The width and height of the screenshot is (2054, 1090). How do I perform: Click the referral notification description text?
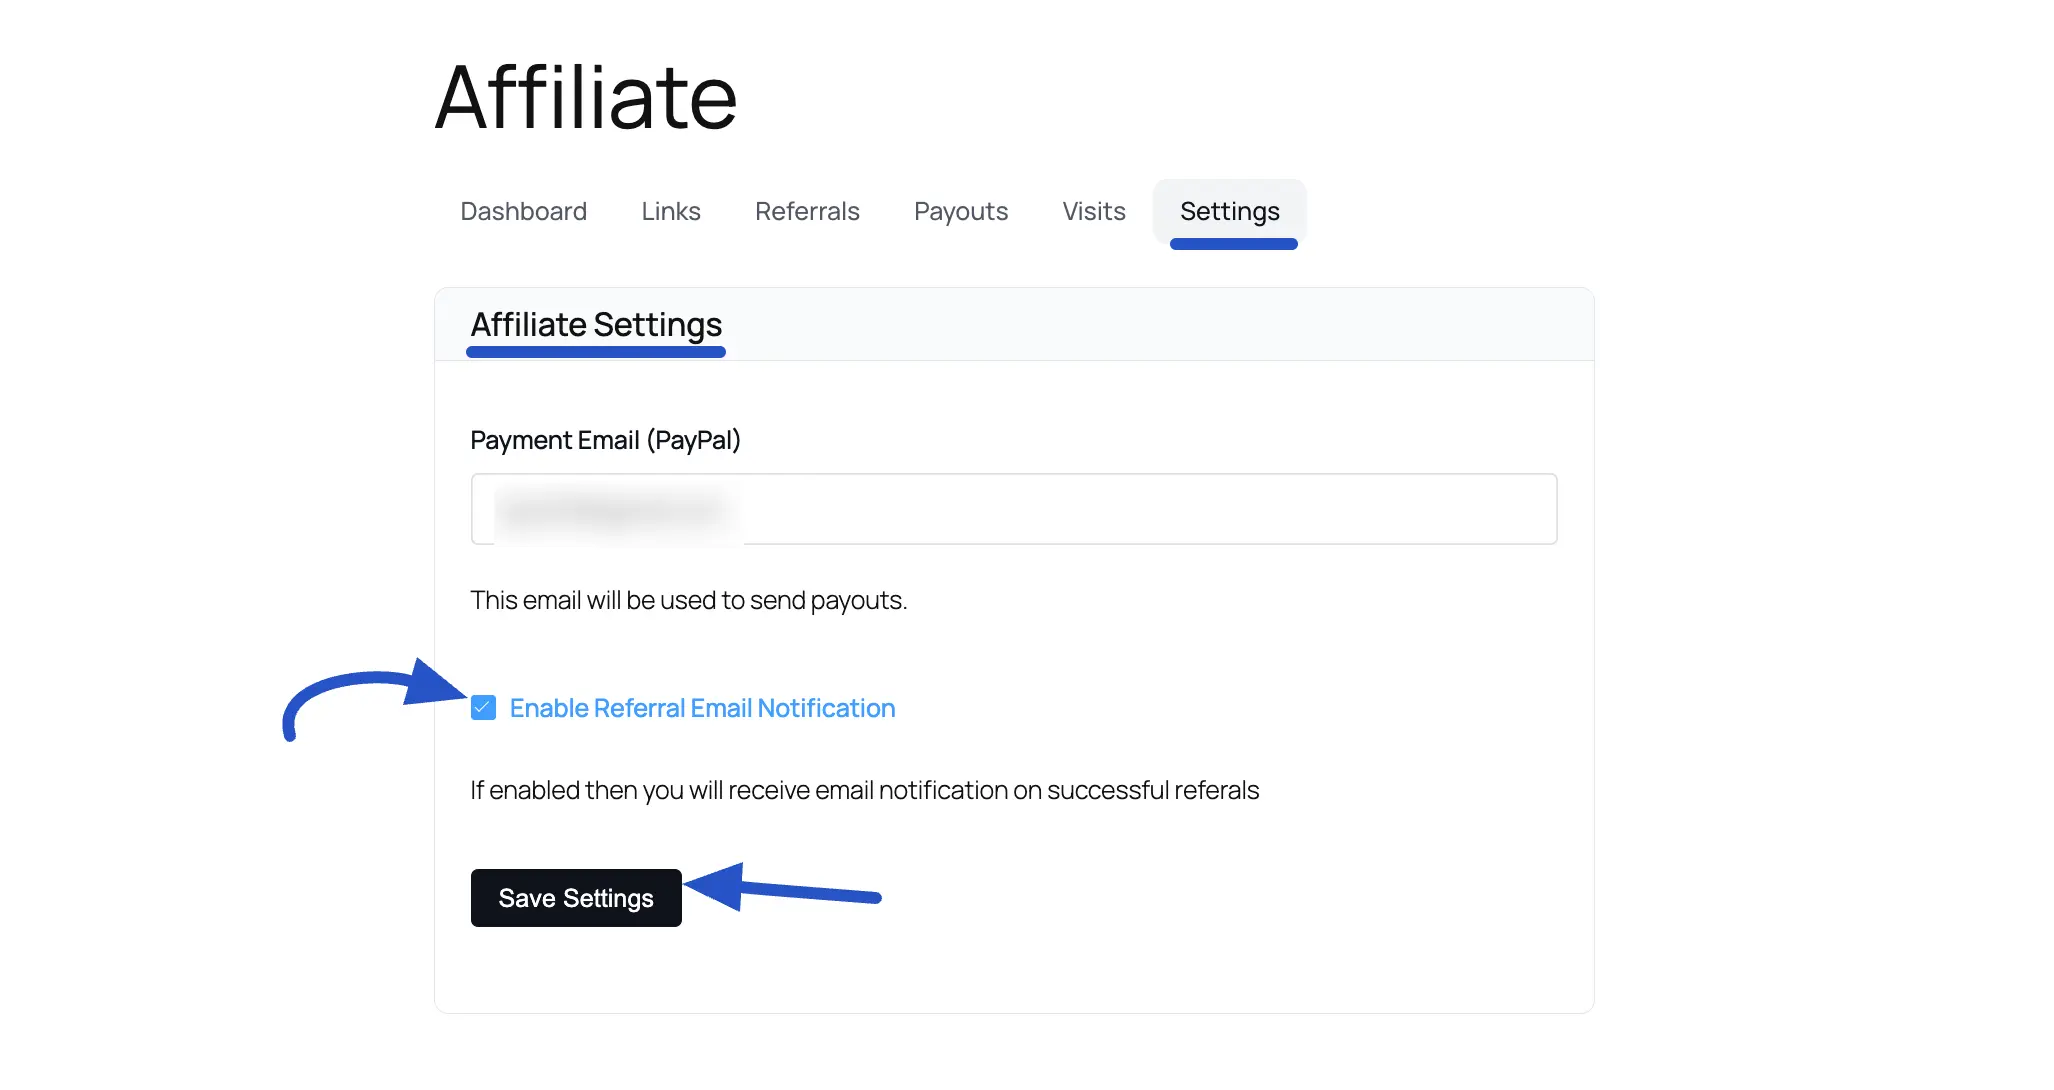866,789
